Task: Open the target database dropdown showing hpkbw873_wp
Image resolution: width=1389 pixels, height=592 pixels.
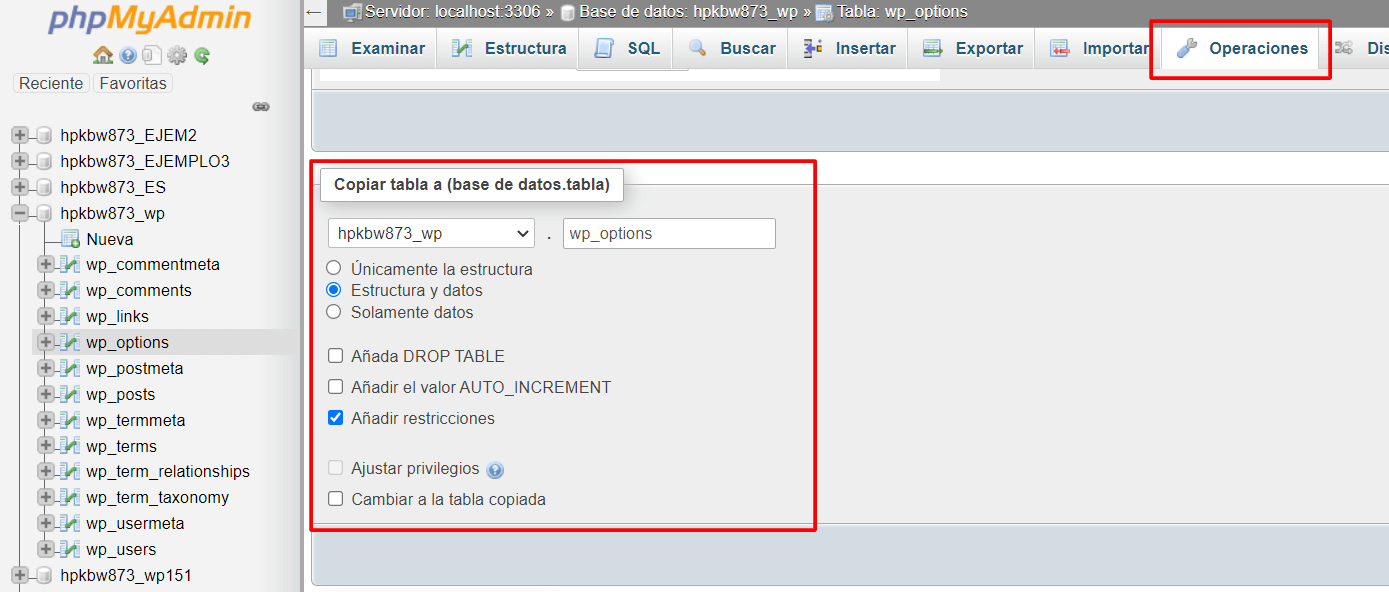Action: pos(430,232)
